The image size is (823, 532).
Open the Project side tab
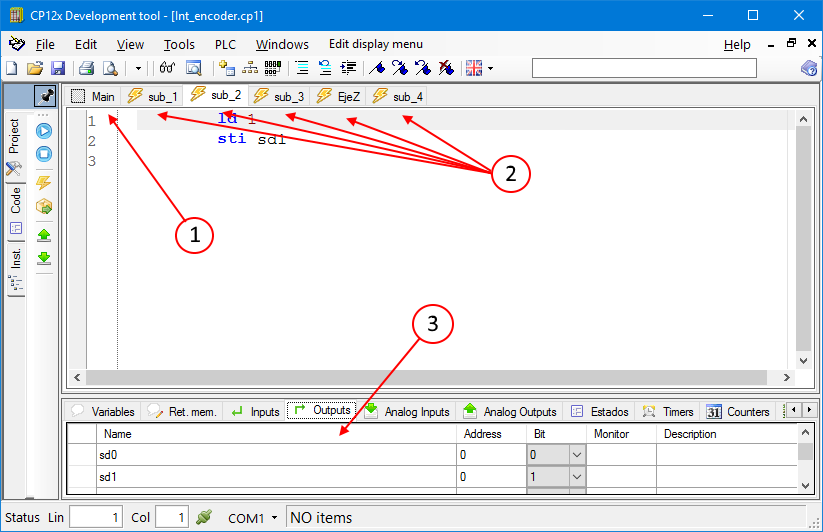point(14,145)
